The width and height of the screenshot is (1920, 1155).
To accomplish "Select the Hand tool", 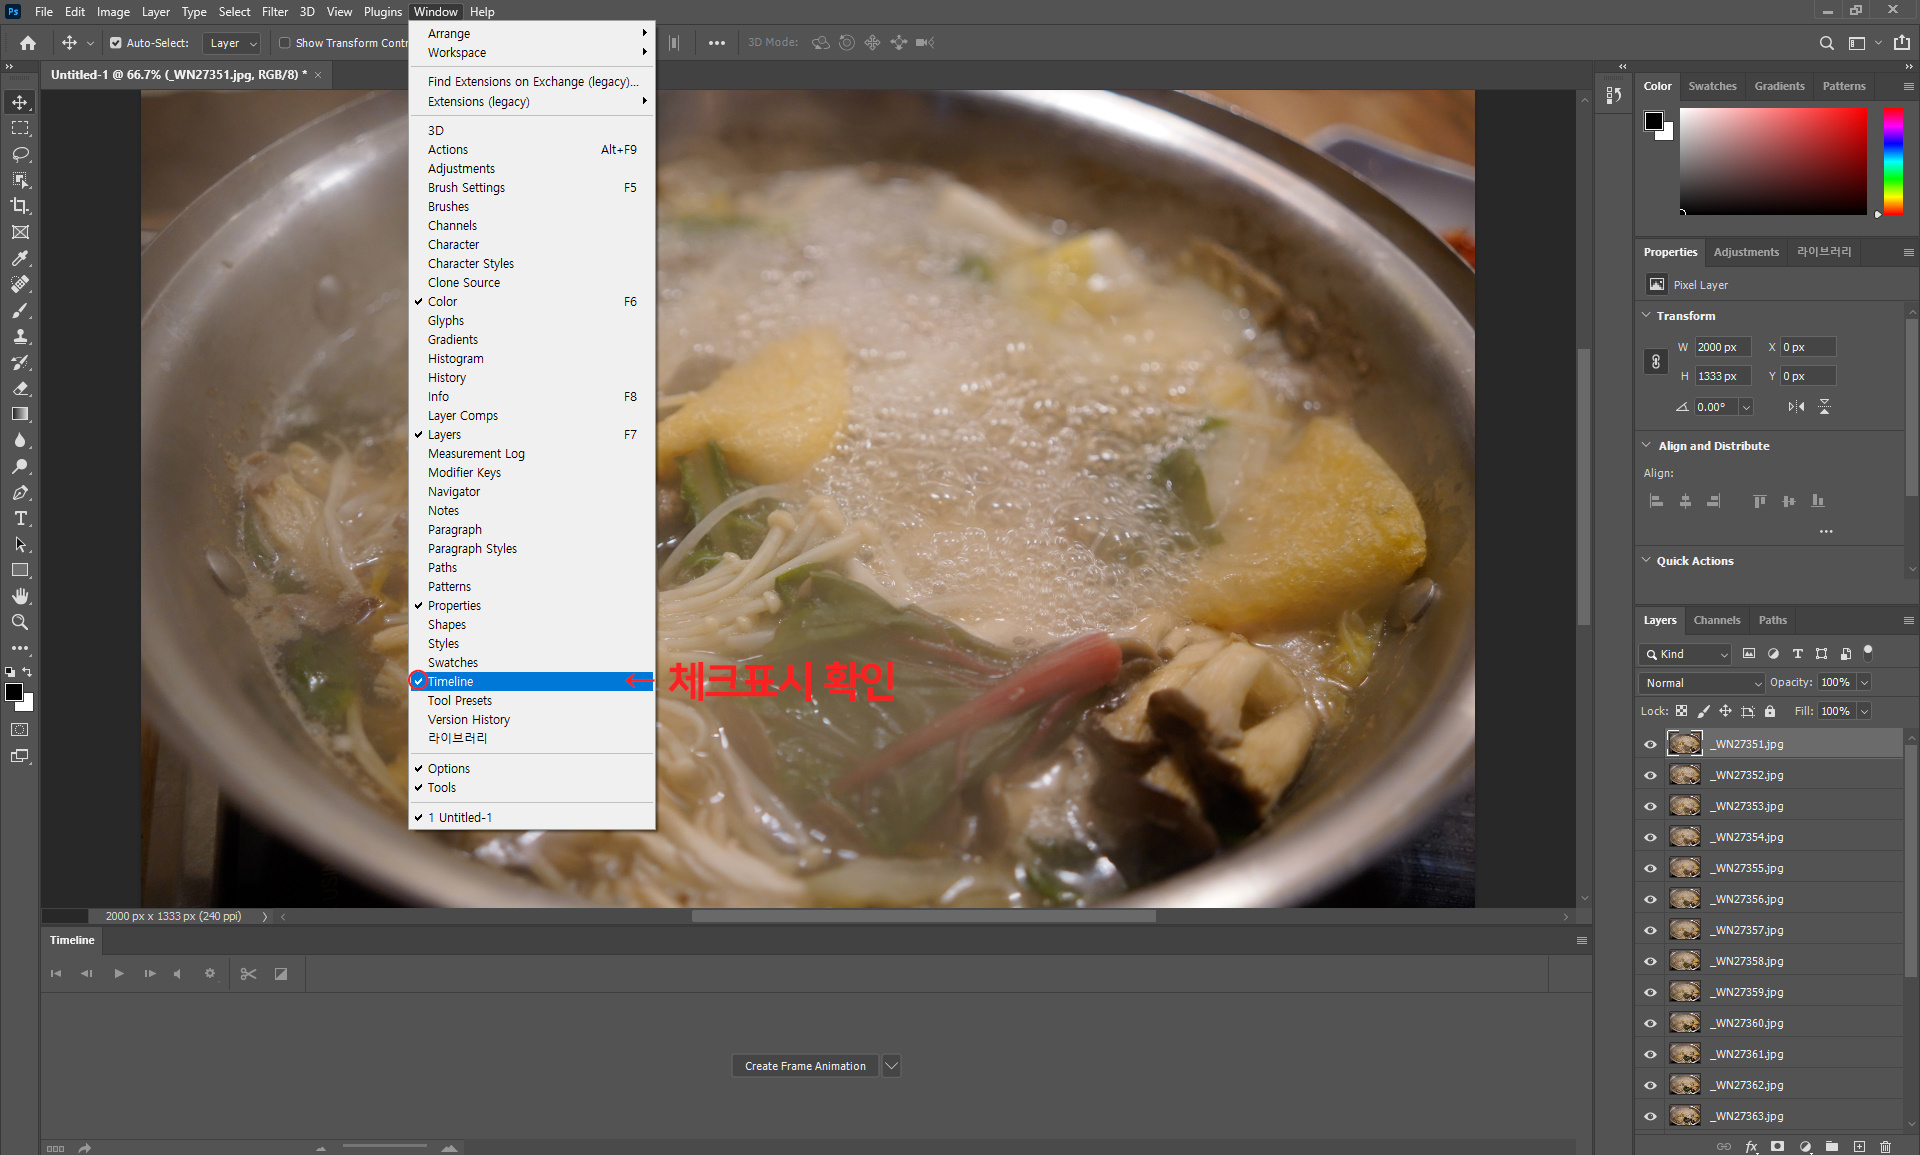I will 20,596.
